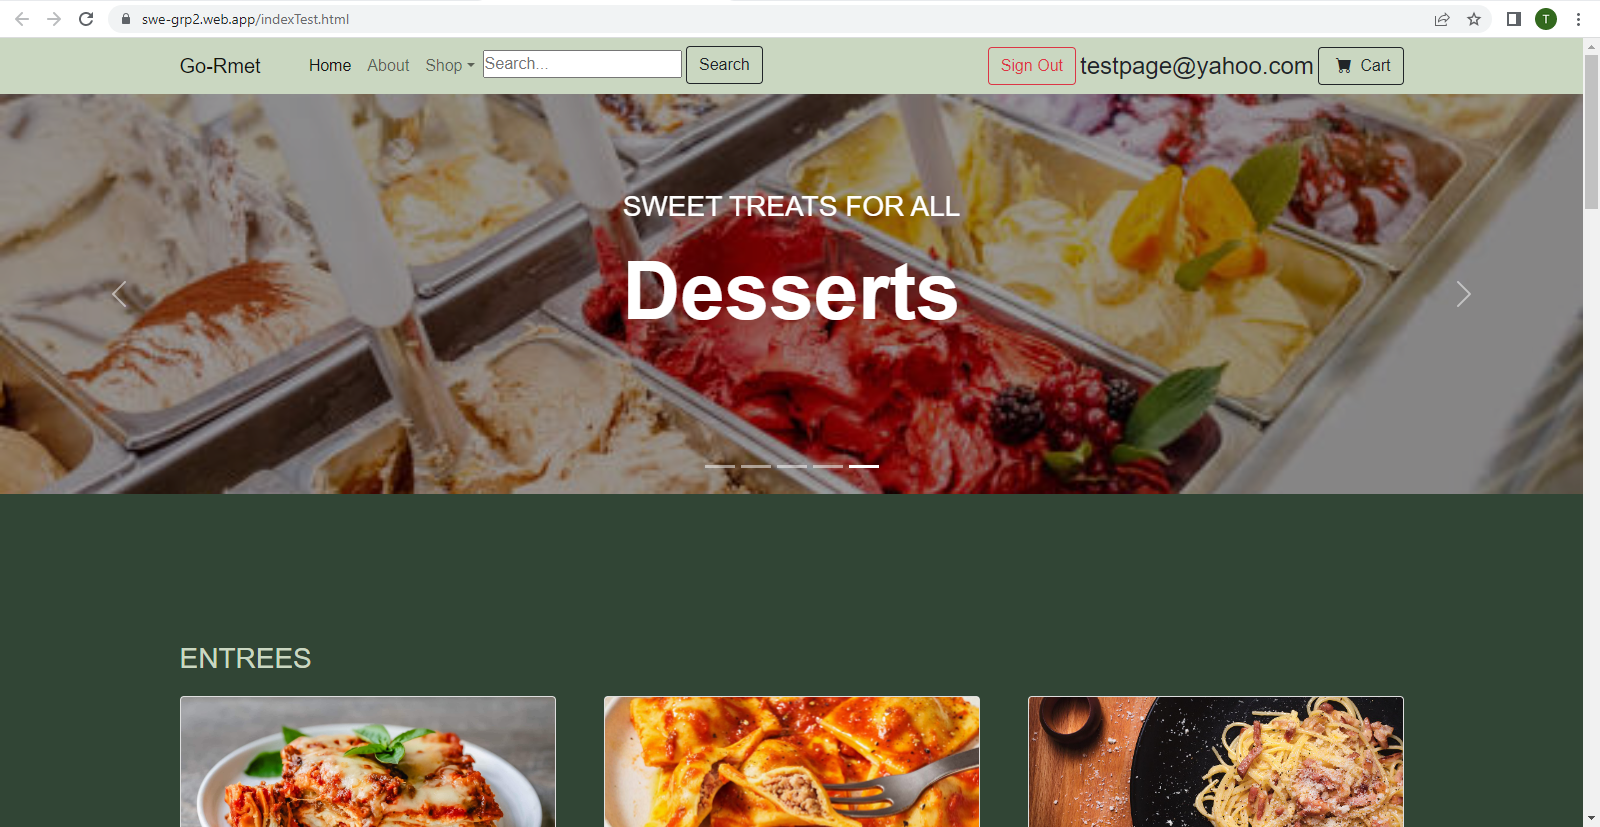Open the share page icon in the address bar
The image size is (1600, 827).
[1442, 19]
